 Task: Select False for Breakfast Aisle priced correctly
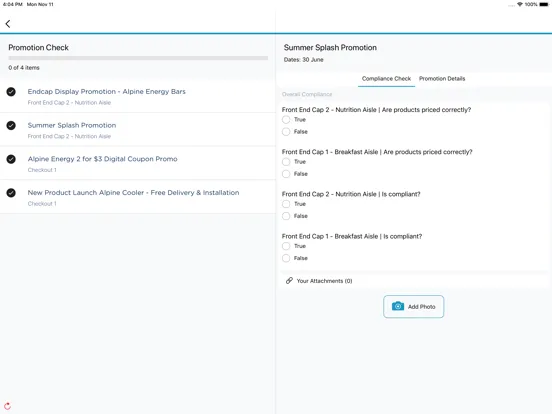(x=286, y=174)
